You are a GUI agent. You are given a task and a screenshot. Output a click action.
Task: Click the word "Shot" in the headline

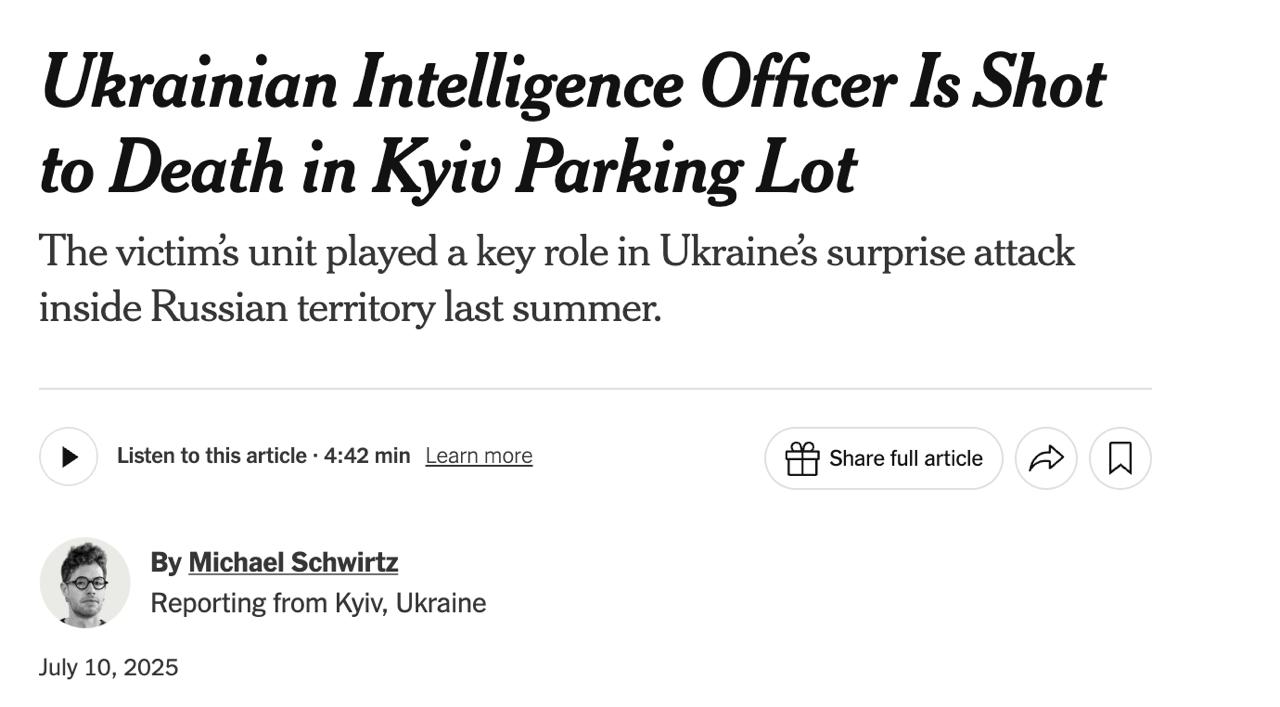[x=1038, y=84]
